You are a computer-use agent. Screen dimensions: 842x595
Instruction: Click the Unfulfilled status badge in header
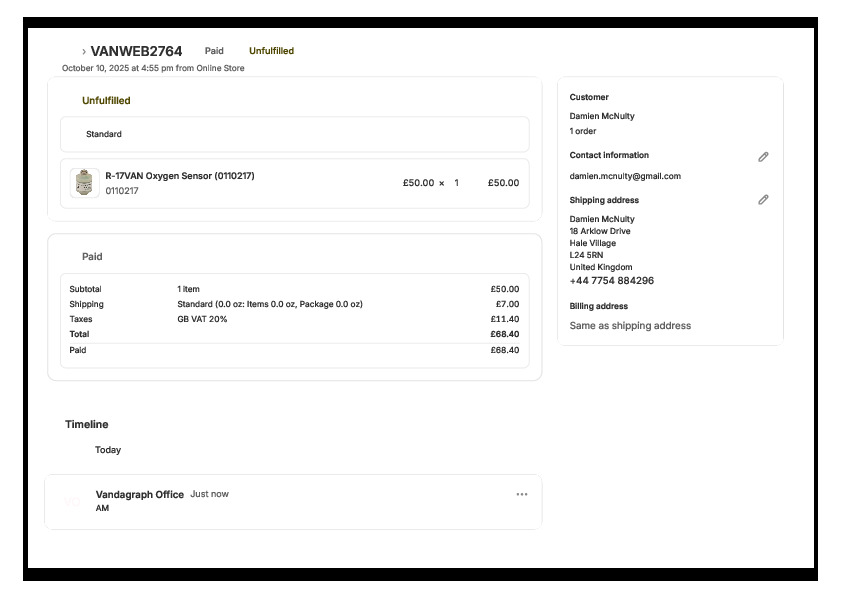tap(271, 51)
